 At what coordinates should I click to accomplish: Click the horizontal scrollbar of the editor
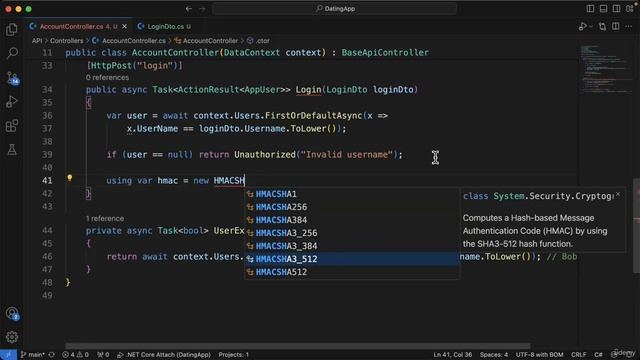(x=298, y=346)
